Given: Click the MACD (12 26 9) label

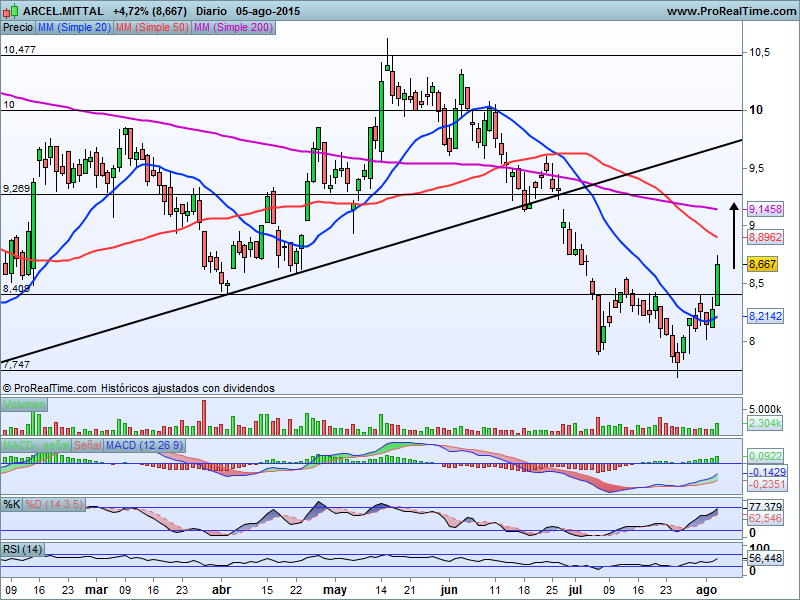Looking at the screenshot, I should [145, 445].
